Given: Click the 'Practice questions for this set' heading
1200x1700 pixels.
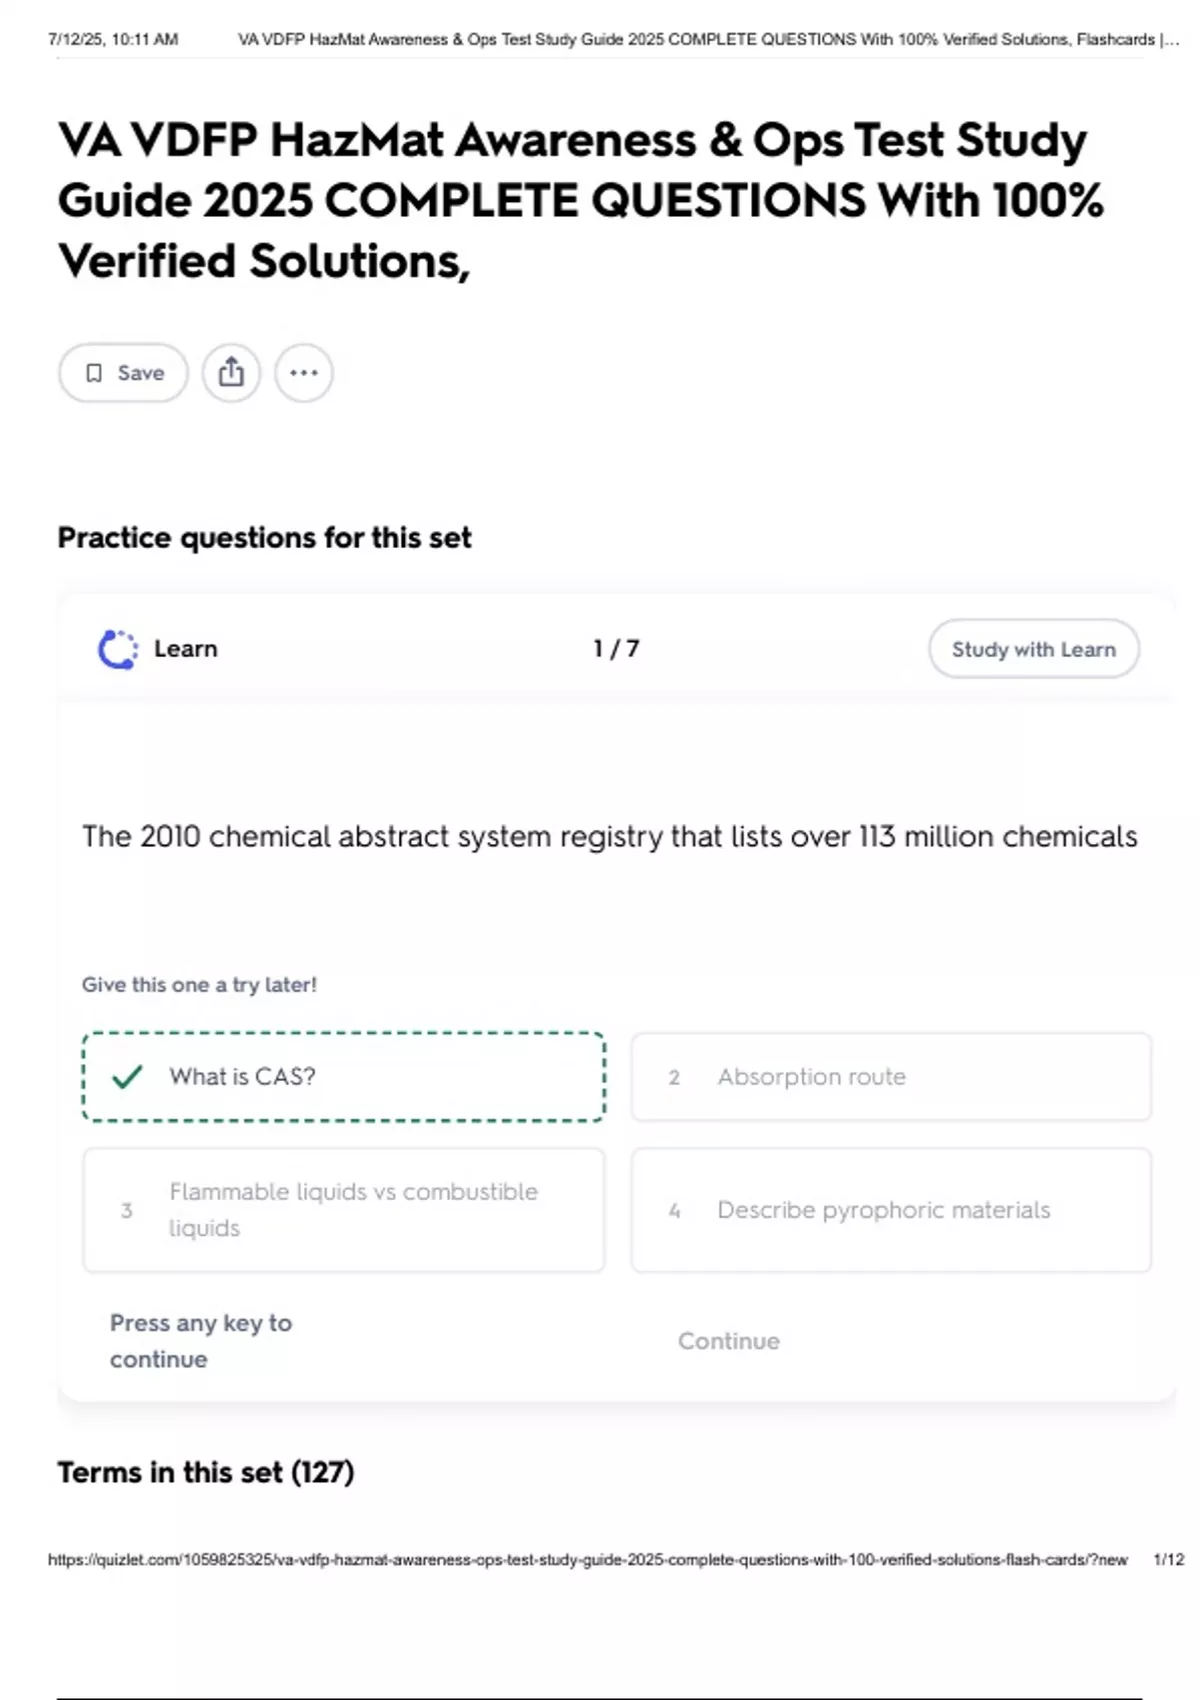Looking at the screenshot, I should click(x=264, y=538).
